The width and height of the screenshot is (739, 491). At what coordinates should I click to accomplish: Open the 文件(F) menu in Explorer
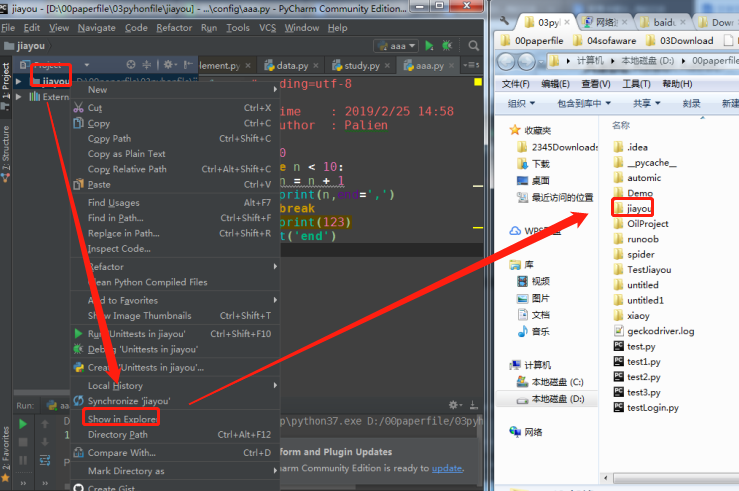click(x=516, y=84)
